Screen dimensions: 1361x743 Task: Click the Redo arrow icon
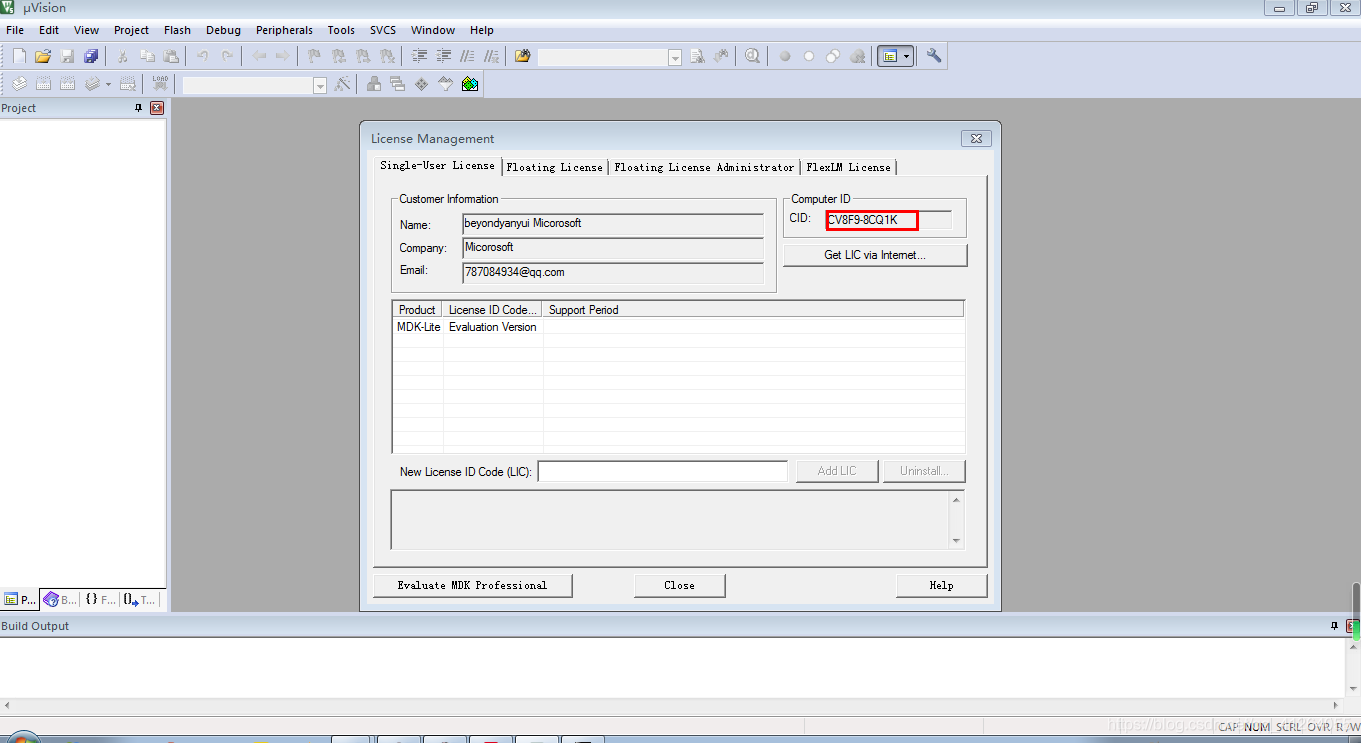pyautogui.click(x=227, y=56)
